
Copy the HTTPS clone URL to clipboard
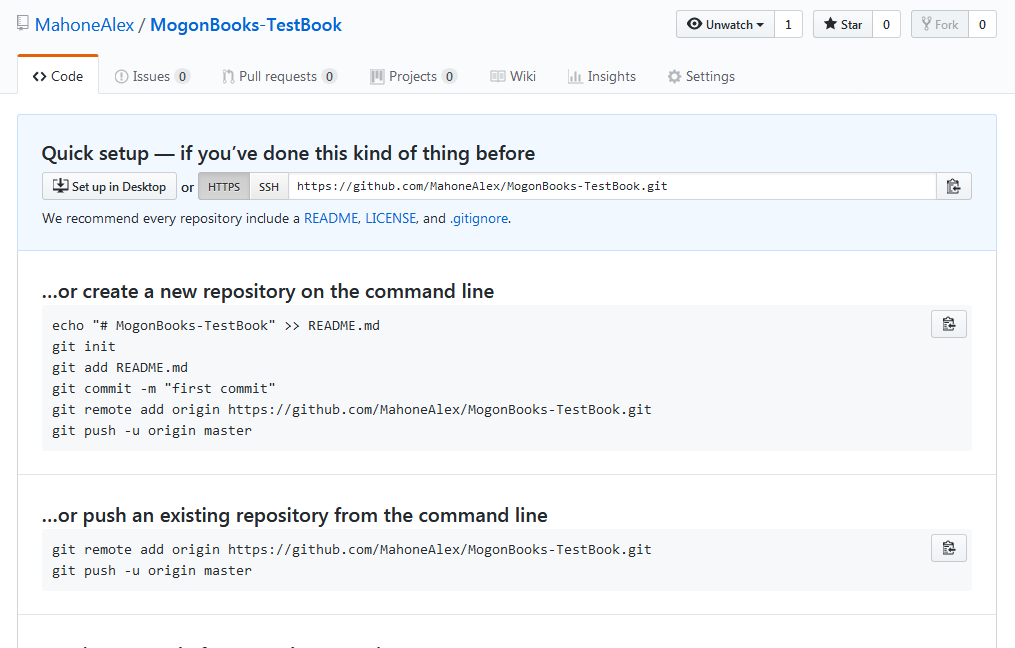[x=953, y=185]
